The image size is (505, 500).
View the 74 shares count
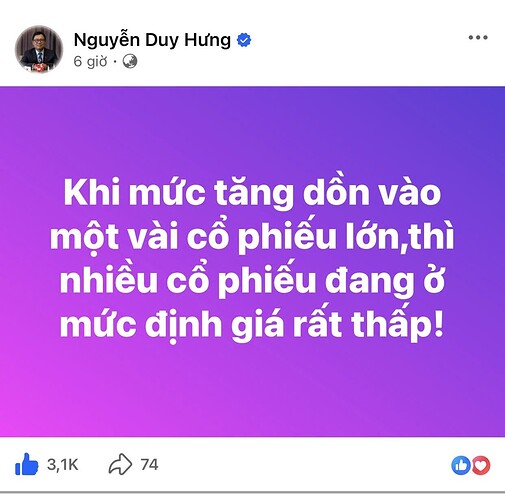(149, 464)
